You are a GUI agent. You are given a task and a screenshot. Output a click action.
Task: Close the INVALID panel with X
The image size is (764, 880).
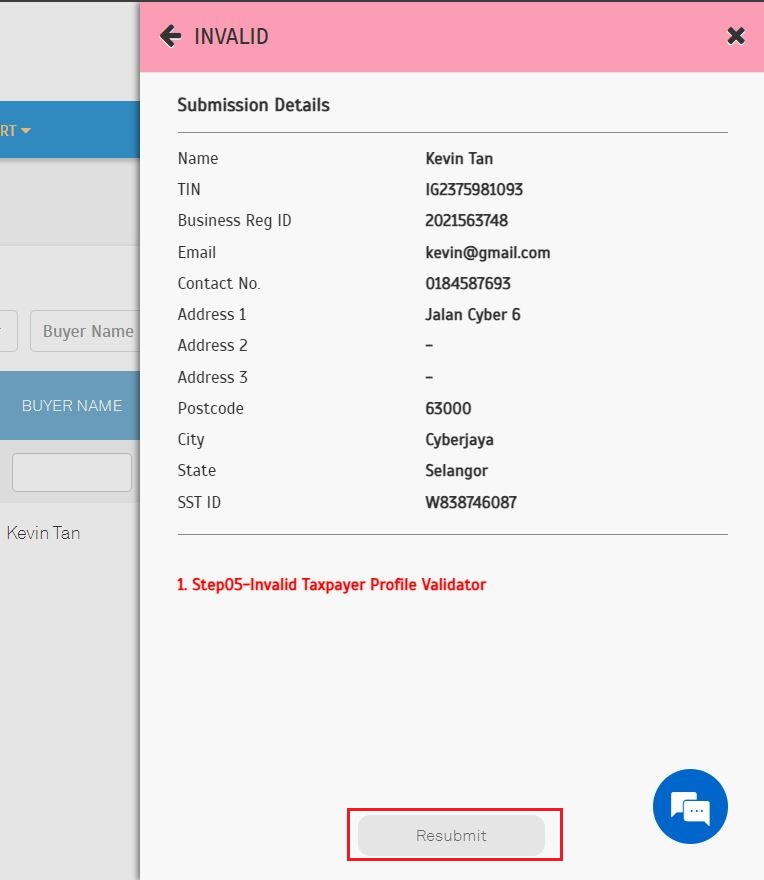(x=736, y=37)
